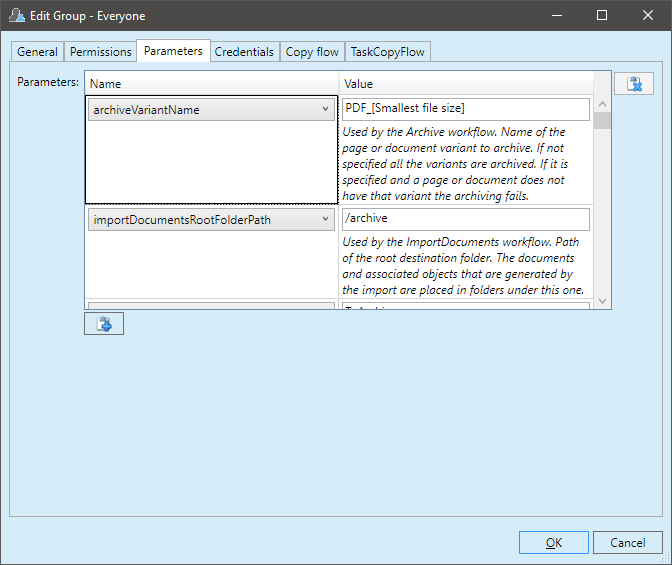Switch to the Permissions tab
Screen dimensions: 672x565
coord(100,52)
